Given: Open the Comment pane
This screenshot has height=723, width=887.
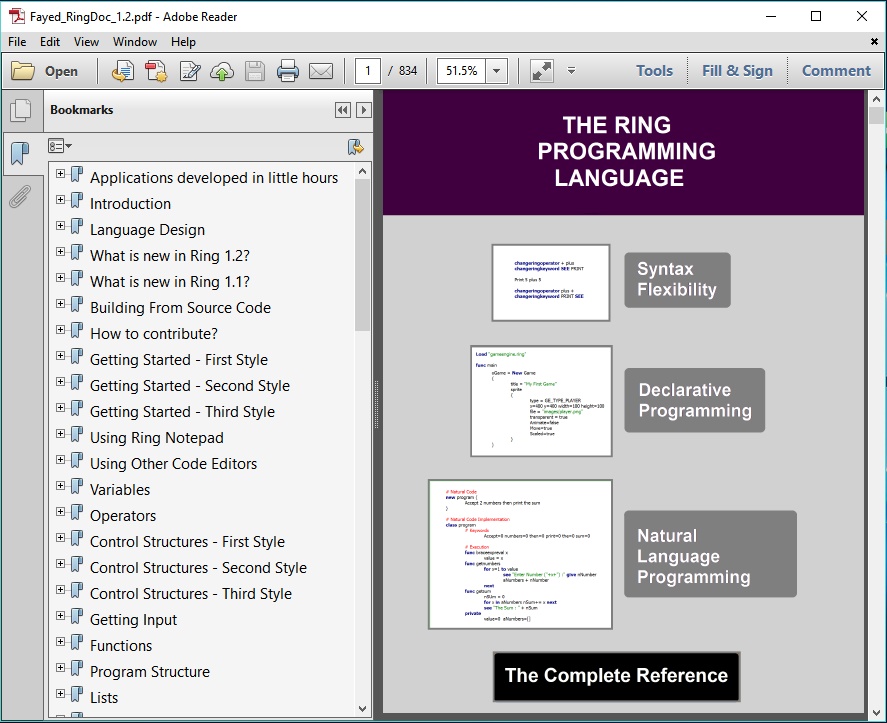Looking at the screenshot, I should [836, 71].
